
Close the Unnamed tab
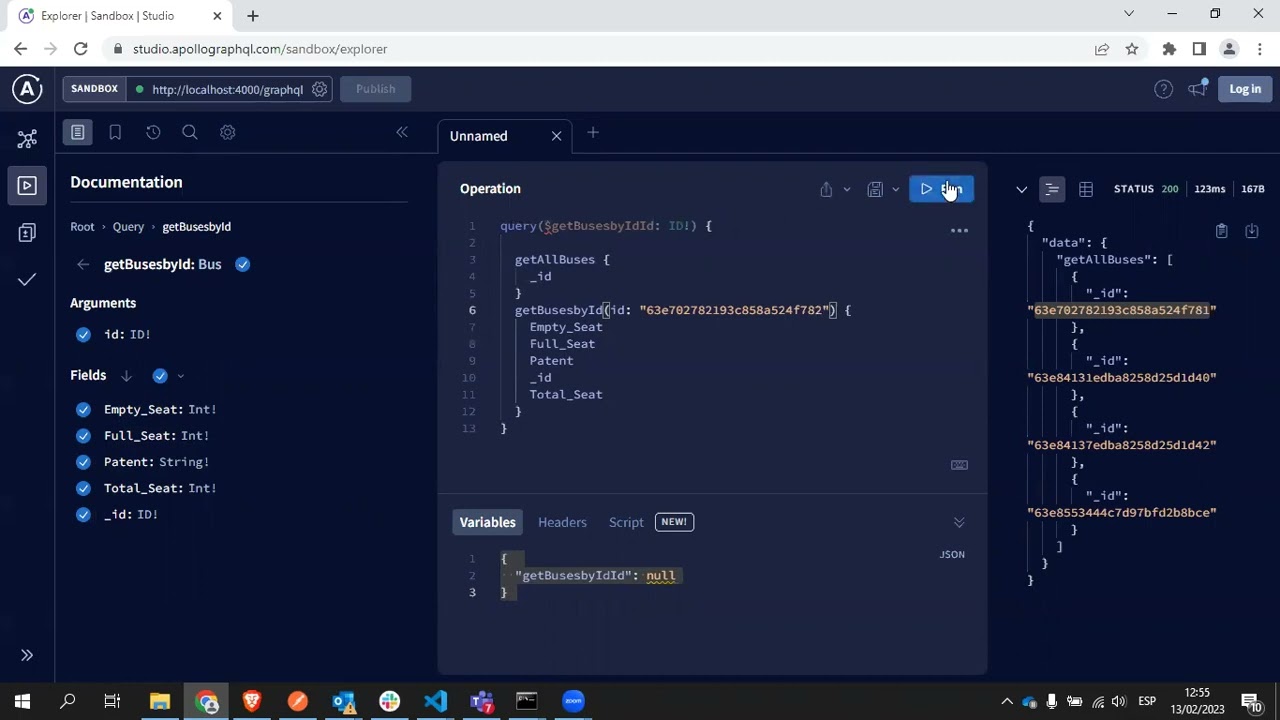tap(557, 136)
